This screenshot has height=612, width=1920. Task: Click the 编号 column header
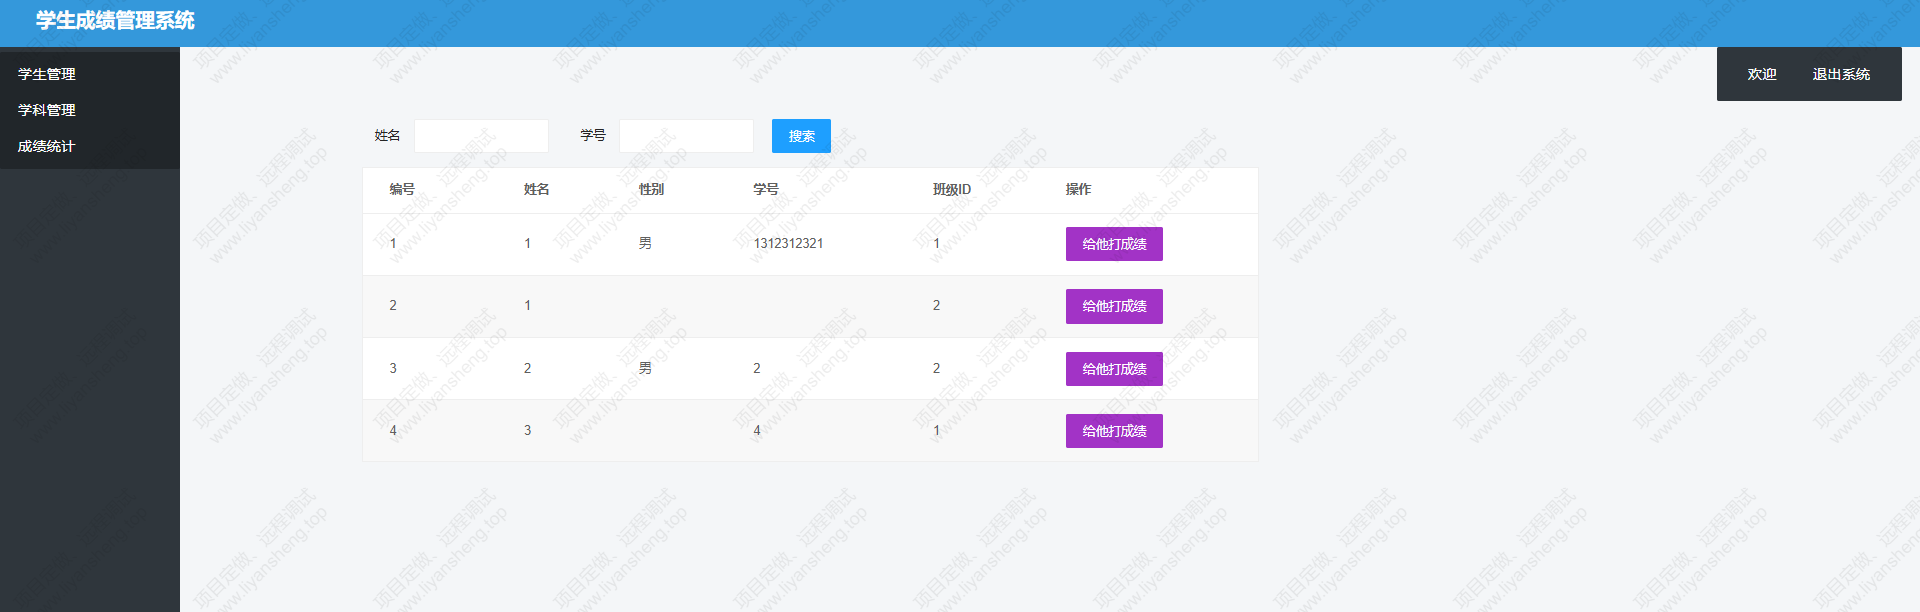pos(402,189)
